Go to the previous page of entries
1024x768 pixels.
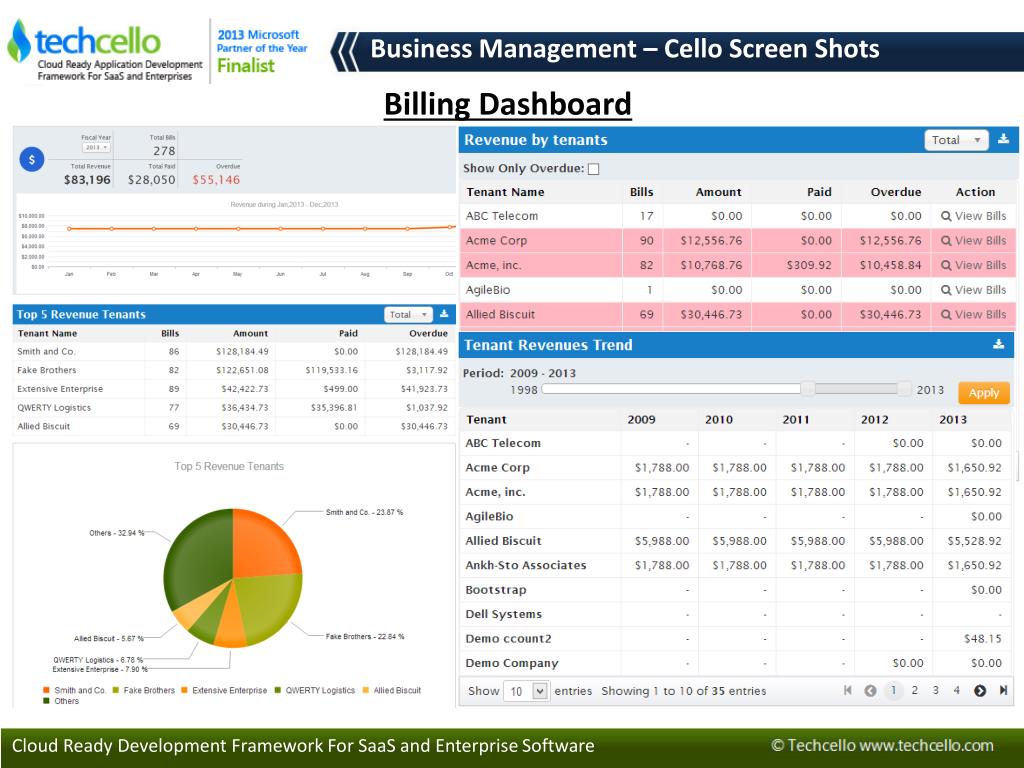[870, 690]
